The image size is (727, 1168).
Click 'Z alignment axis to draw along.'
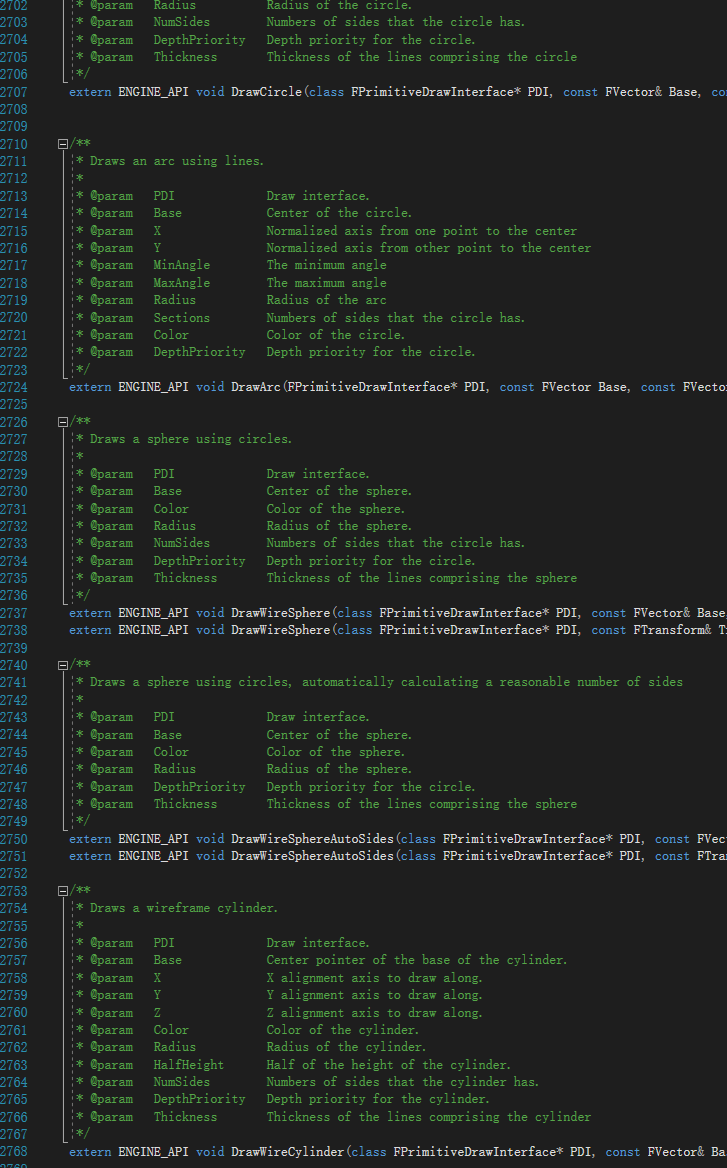pyautogui.click(x=375, y=1012)
